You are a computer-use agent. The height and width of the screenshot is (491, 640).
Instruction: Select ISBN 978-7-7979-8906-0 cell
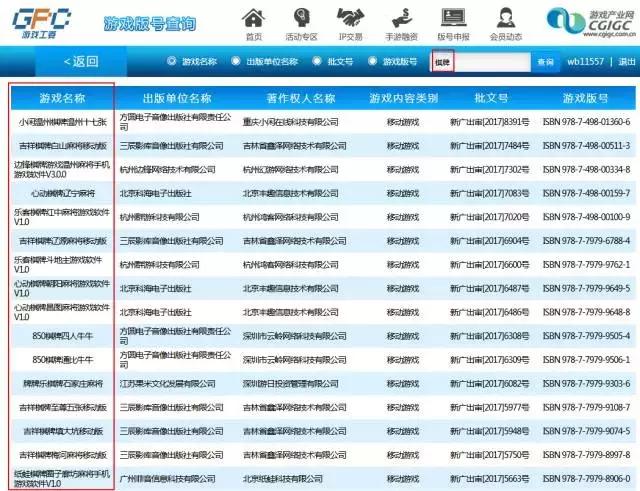pyautogui.click(x=586, y=478)
